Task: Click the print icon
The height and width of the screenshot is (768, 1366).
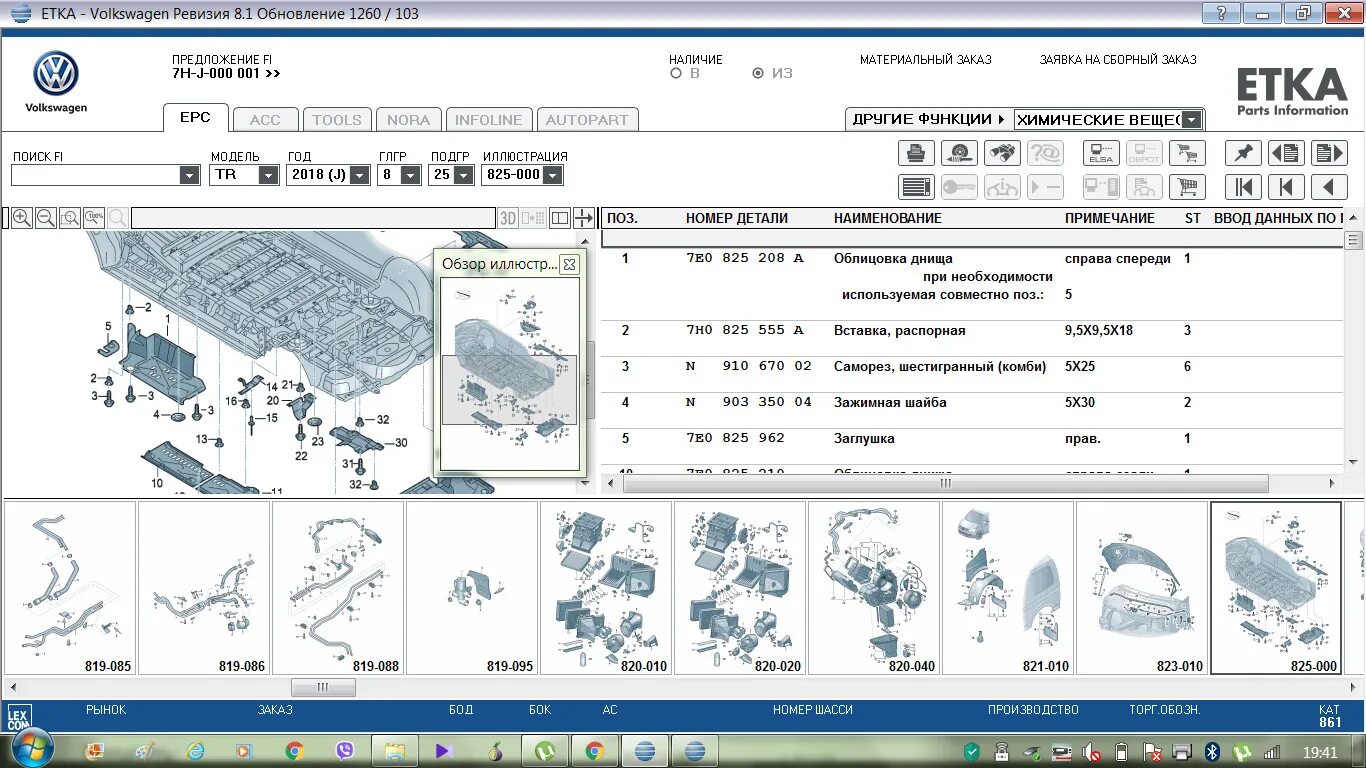Action: (916, 153)
